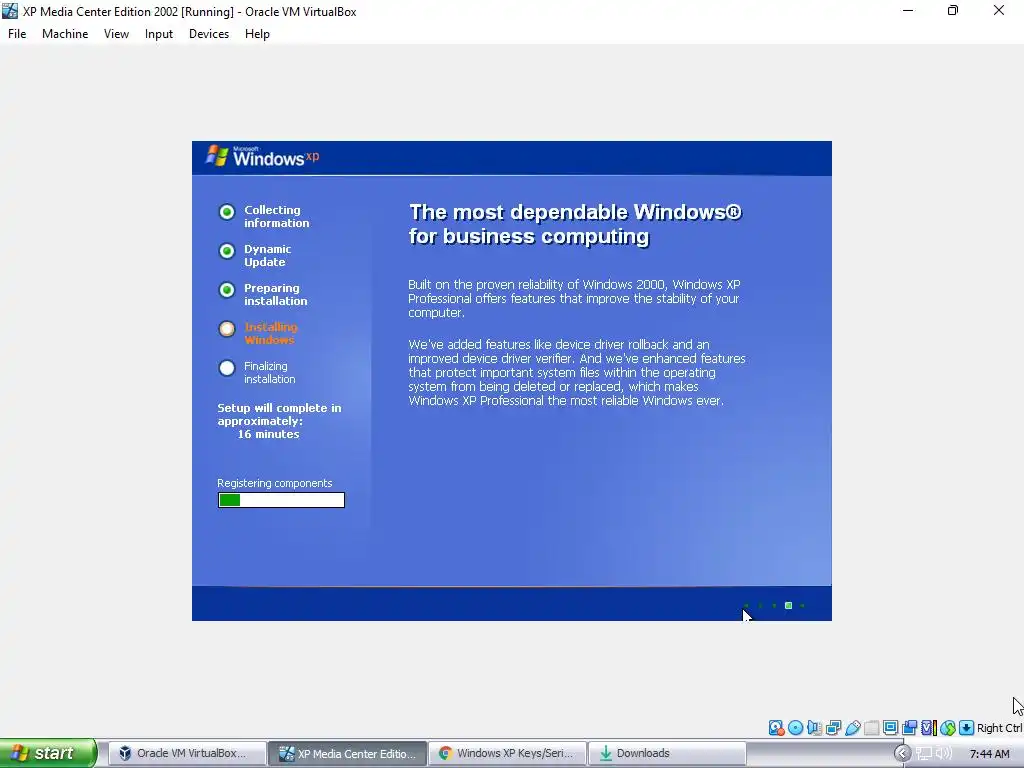Click the display monitor status icon
Screen dimensions: 1024x768
click(x=890, y=728)
